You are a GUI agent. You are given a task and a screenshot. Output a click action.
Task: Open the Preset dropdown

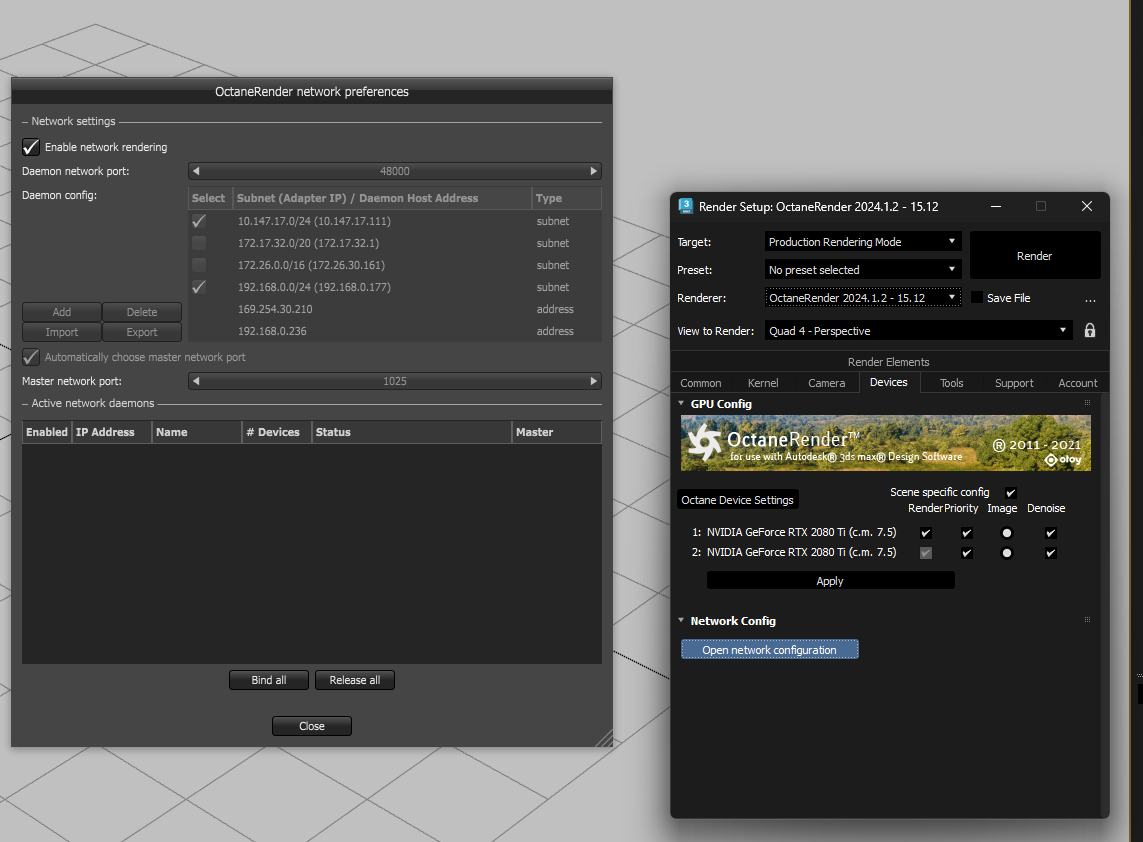863,270
